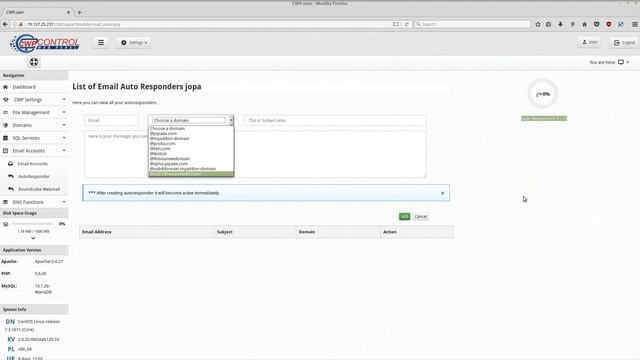
Task: Click the disk space usage progress bar
Action: tap(32, 224)
